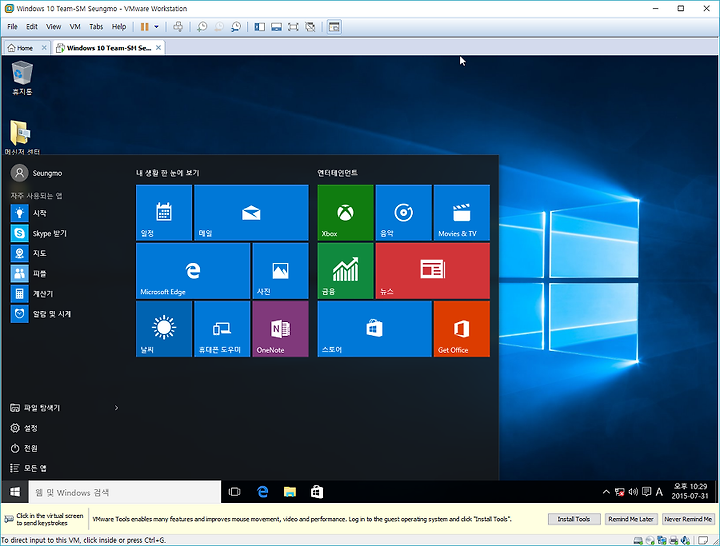Open the 스토어 store tile
This screenshot has width=720, height=546.
coord(375,329)
